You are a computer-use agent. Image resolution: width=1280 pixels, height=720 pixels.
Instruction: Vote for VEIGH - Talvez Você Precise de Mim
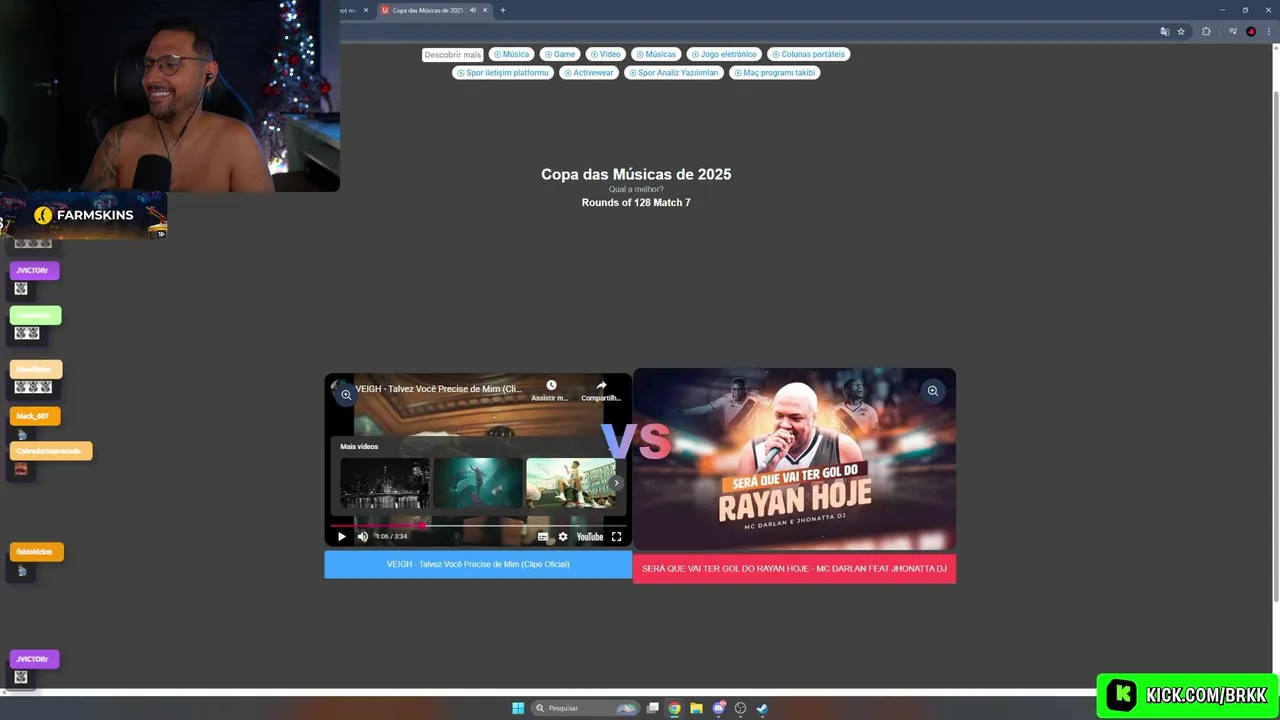(478, 564)
